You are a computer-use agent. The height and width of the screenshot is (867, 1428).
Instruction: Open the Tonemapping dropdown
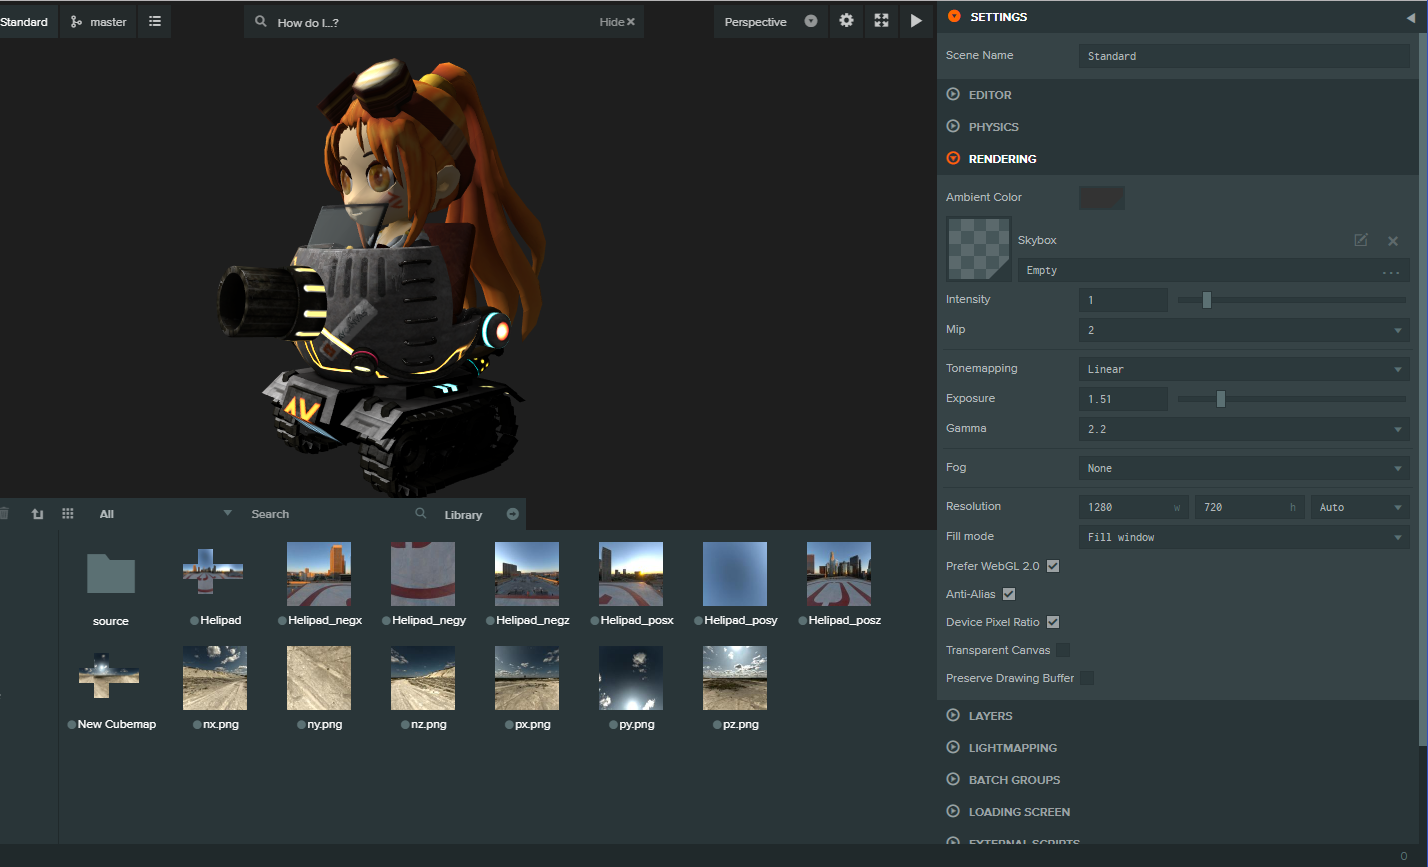tap(1244, 369)
